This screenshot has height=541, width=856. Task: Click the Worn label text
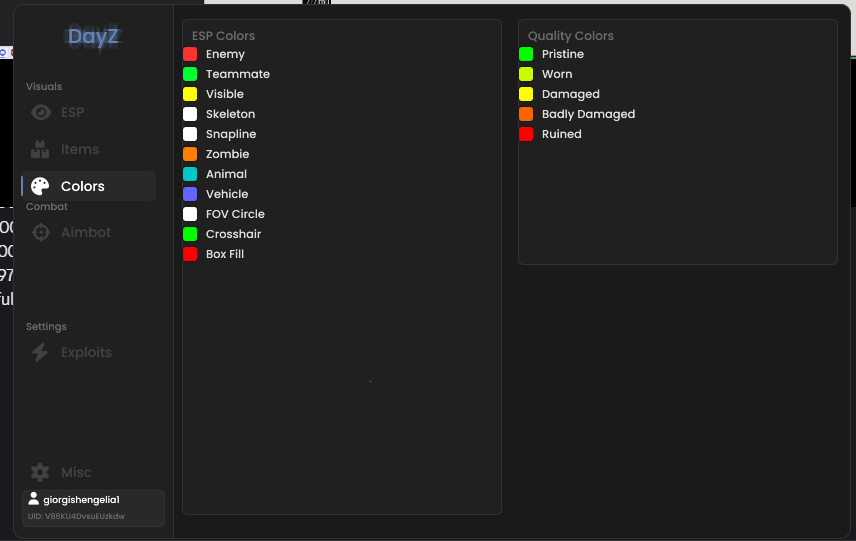click(x=557, y=74)
